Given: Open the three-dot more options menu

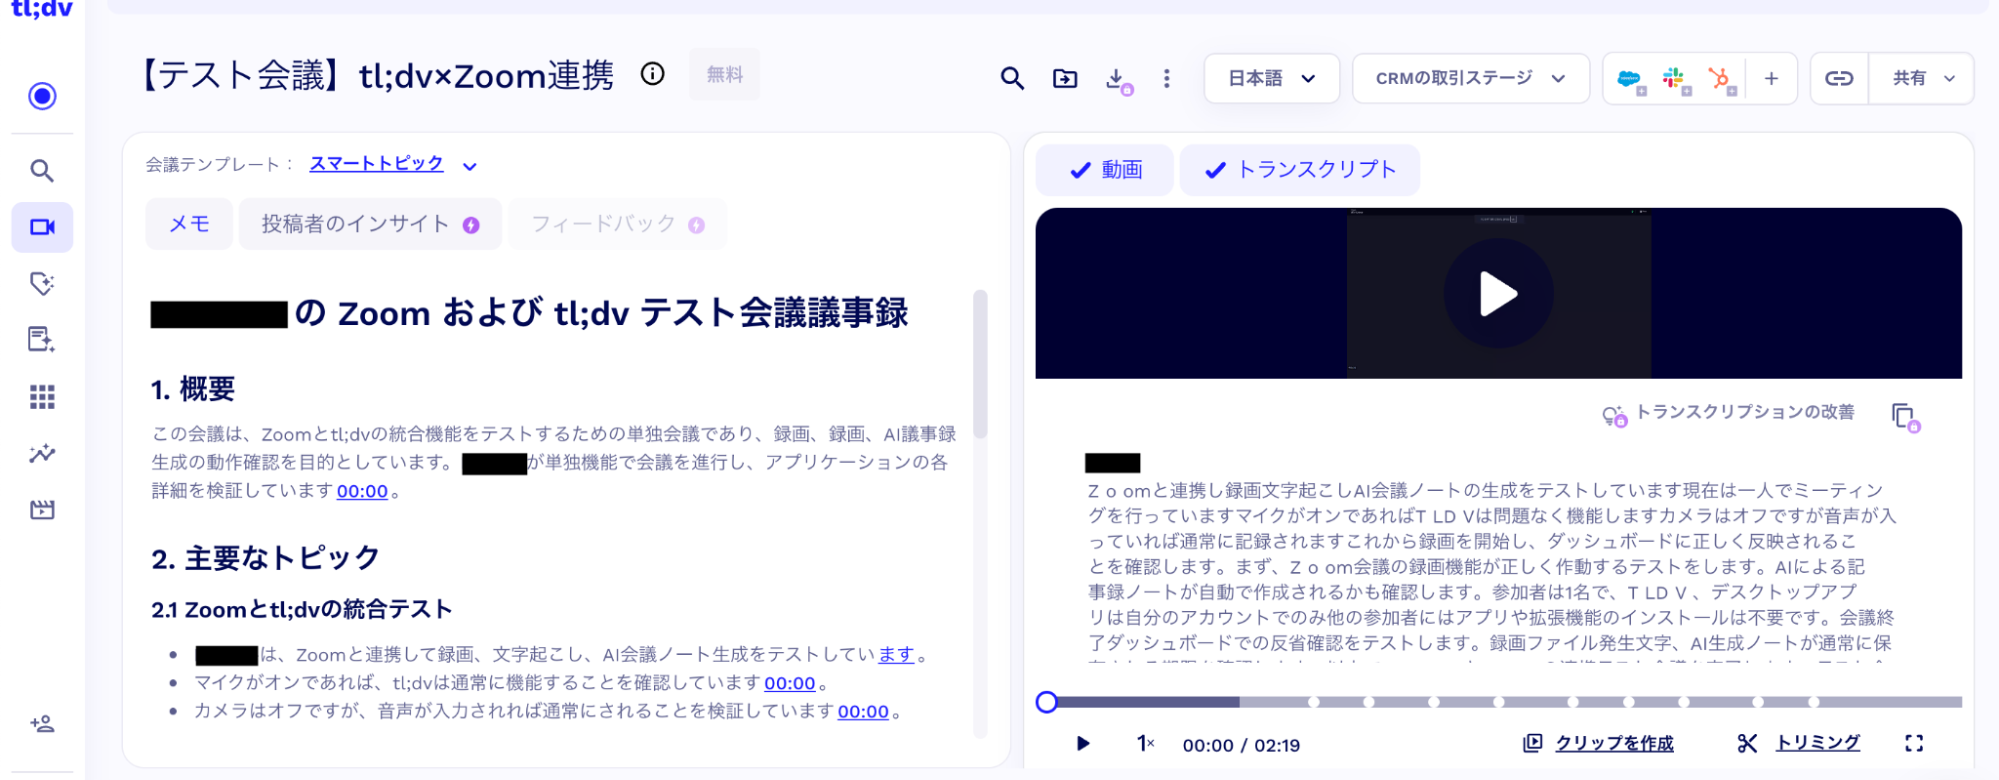Looking at the screenshot, I should pyautogui.click(x=1166, y=78).
